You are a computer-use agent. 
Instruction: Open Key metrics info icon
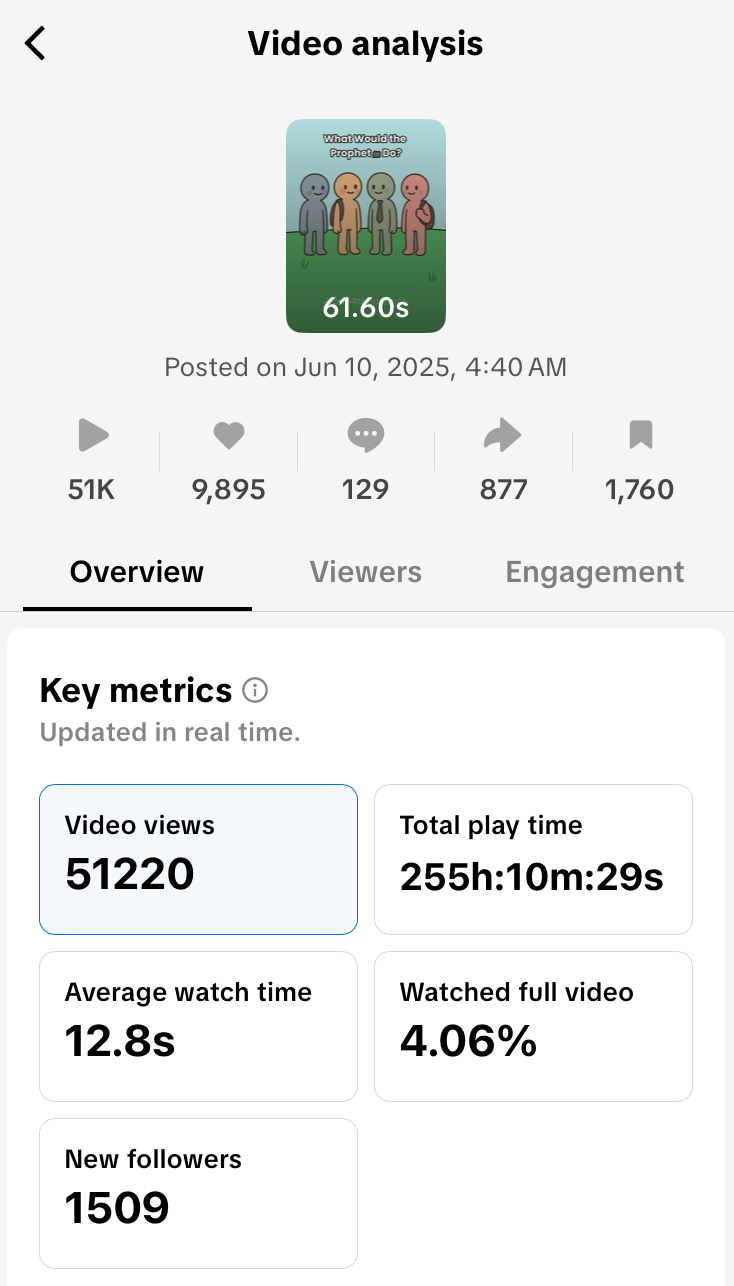point(255,690)
